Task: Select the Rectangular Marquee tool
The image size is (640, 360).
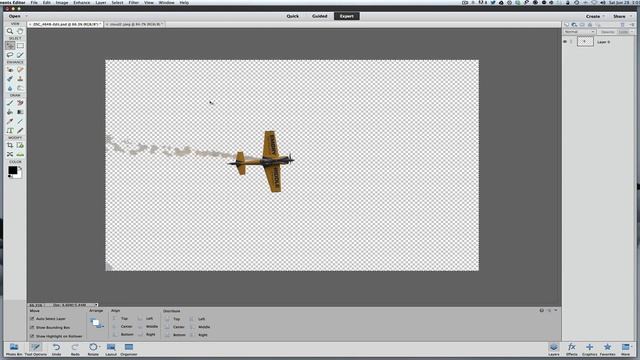Action: [x=20, y=45]
